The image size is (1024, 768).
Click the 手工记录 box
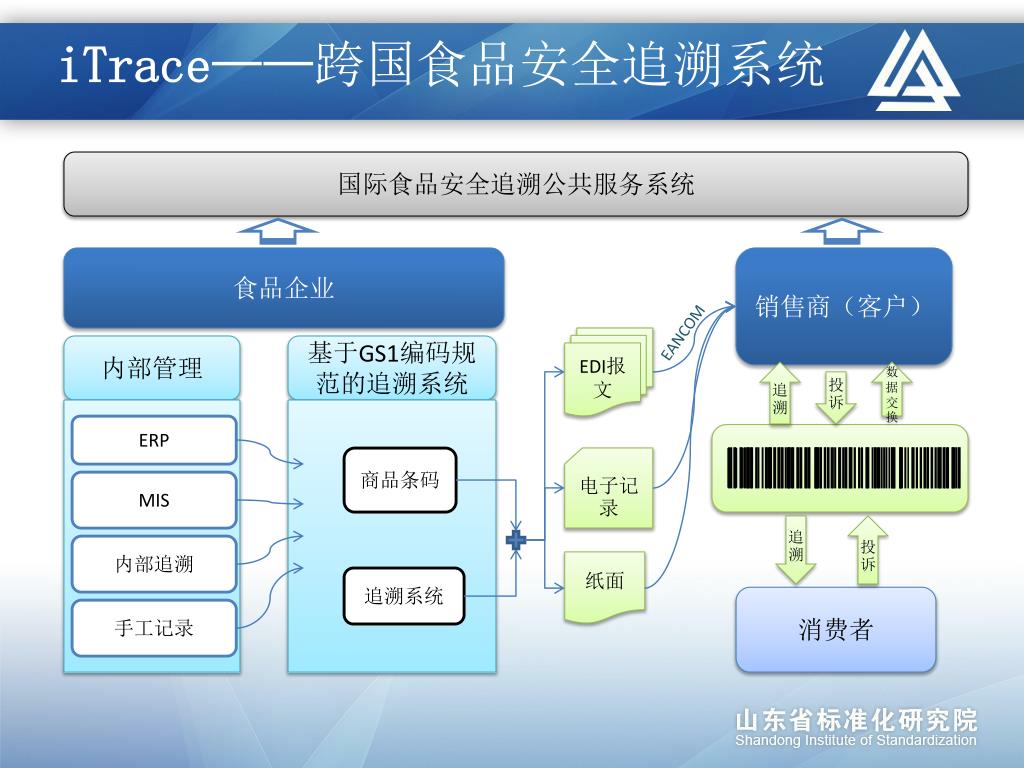(x=154, y=628)
